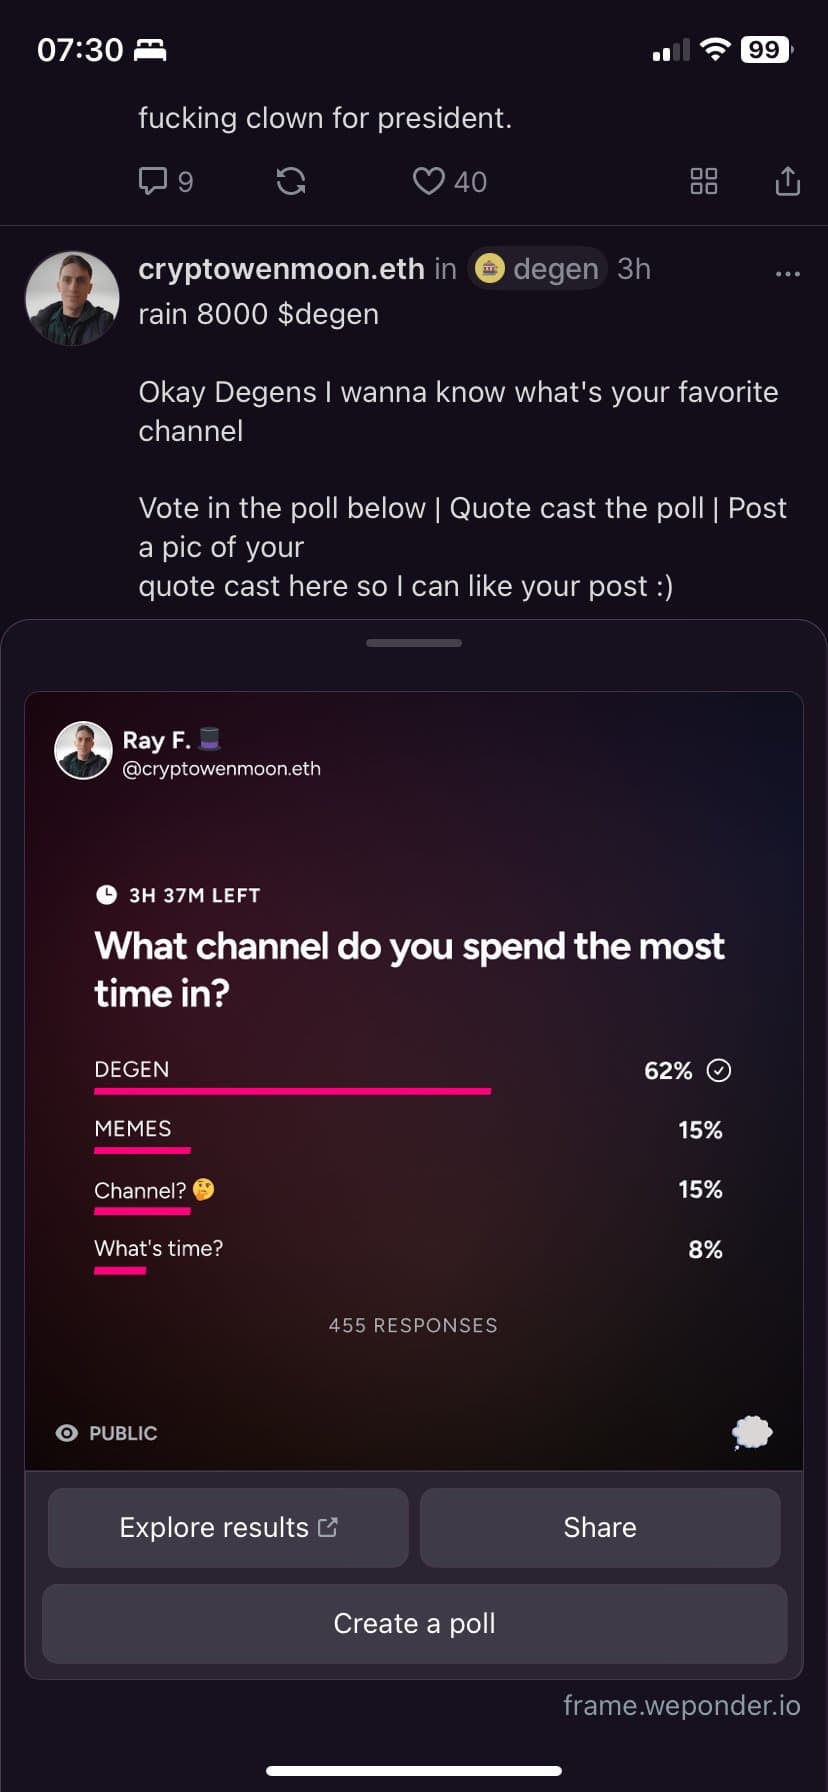Pick the What's time? poll option
Screen dimensions: 828x1792
[x=408, y=1255]
